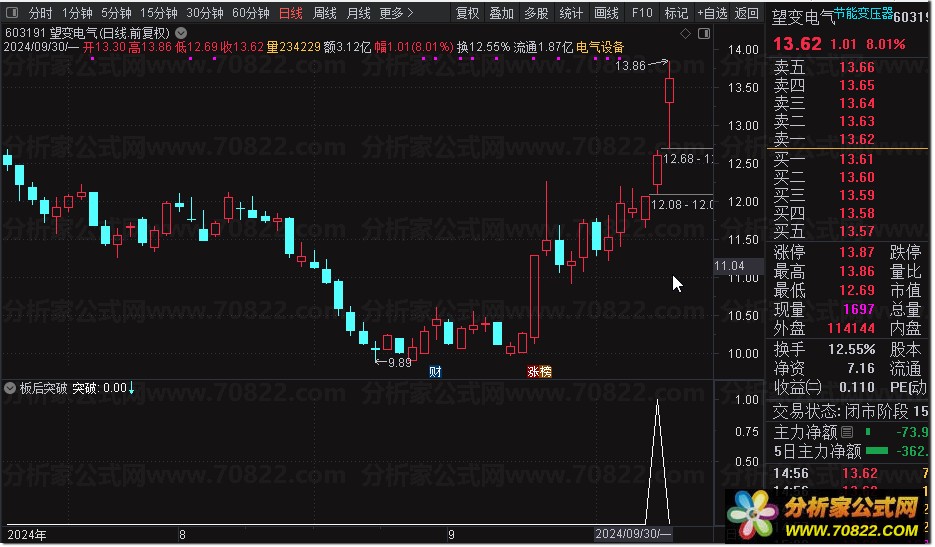Click the month 8 marker on time axis
This screenshot has height=547, width=935.
coord(182,534)
